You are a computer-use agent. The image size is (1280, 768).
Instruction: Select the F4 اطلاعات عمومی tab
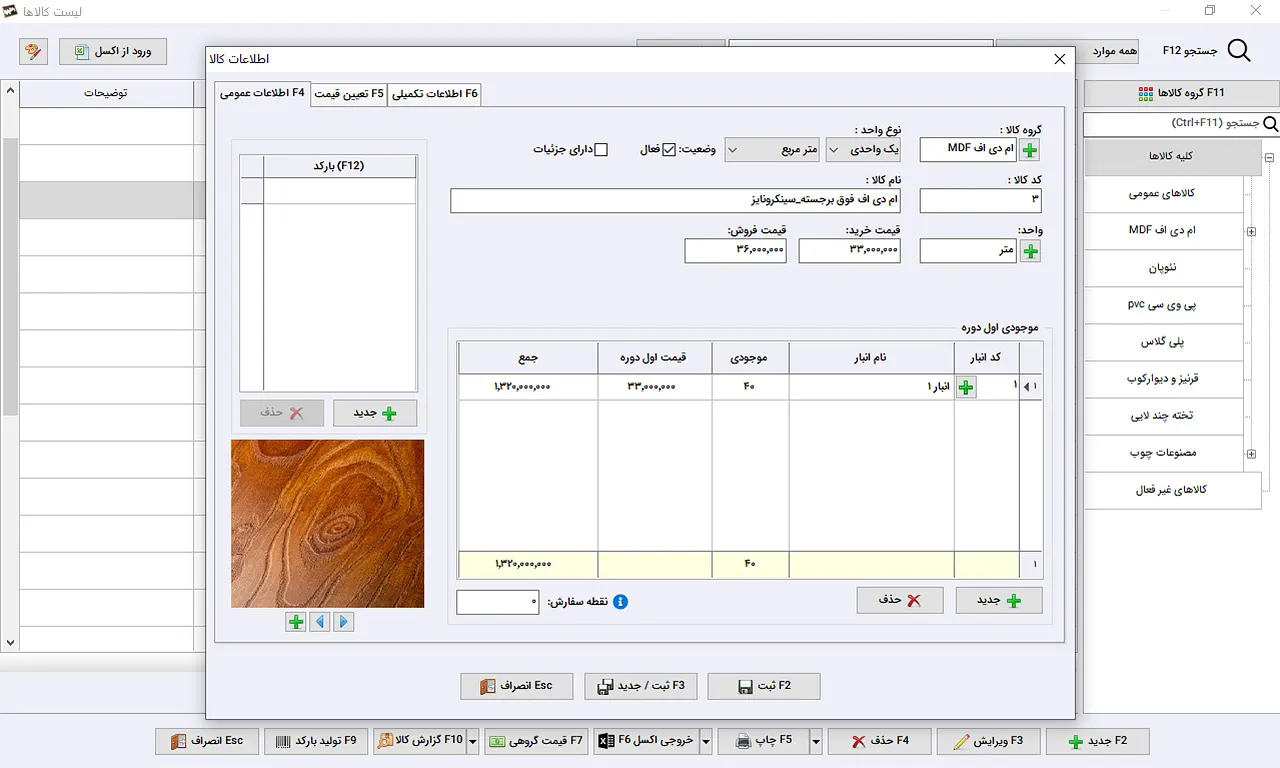click(262, 93)
